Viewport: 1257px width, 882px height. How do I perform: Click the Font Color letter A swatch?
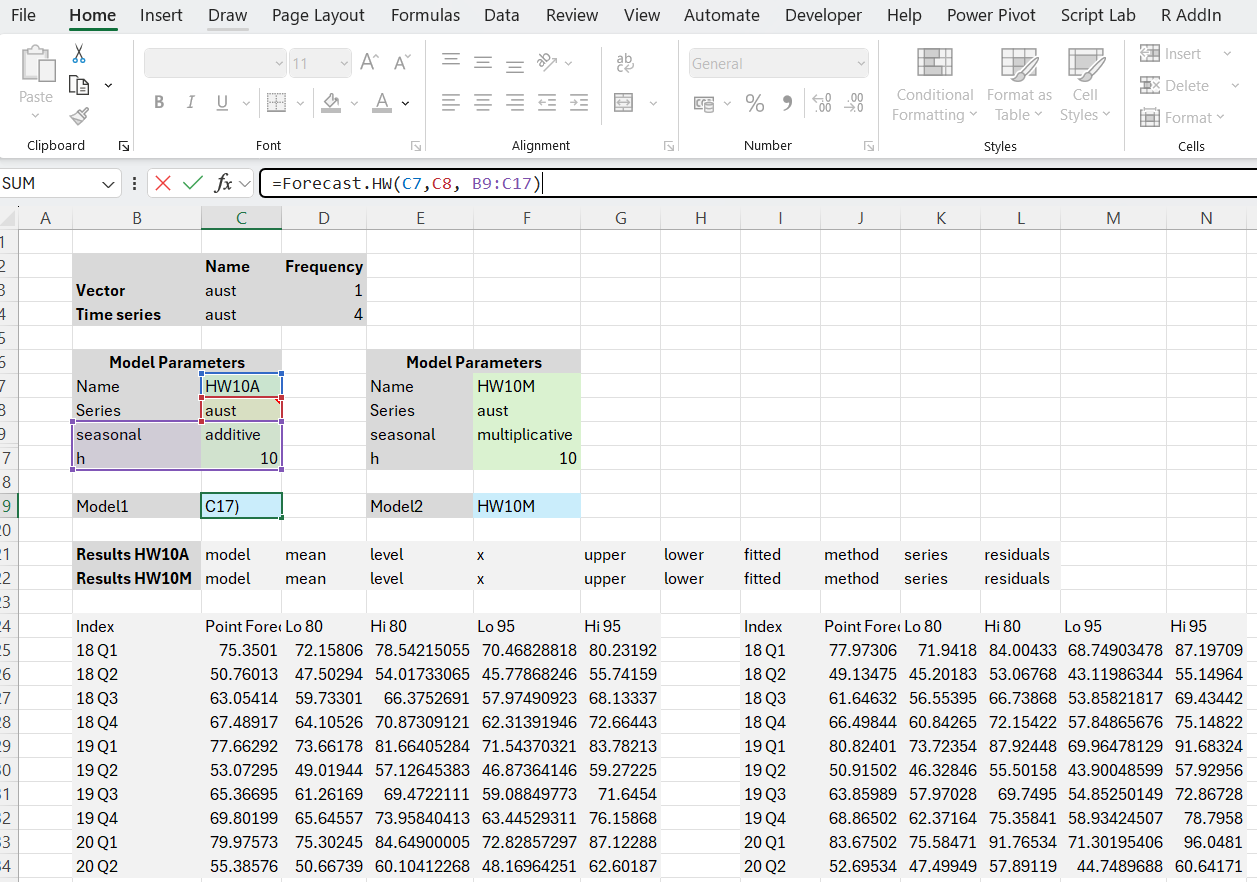382,103
